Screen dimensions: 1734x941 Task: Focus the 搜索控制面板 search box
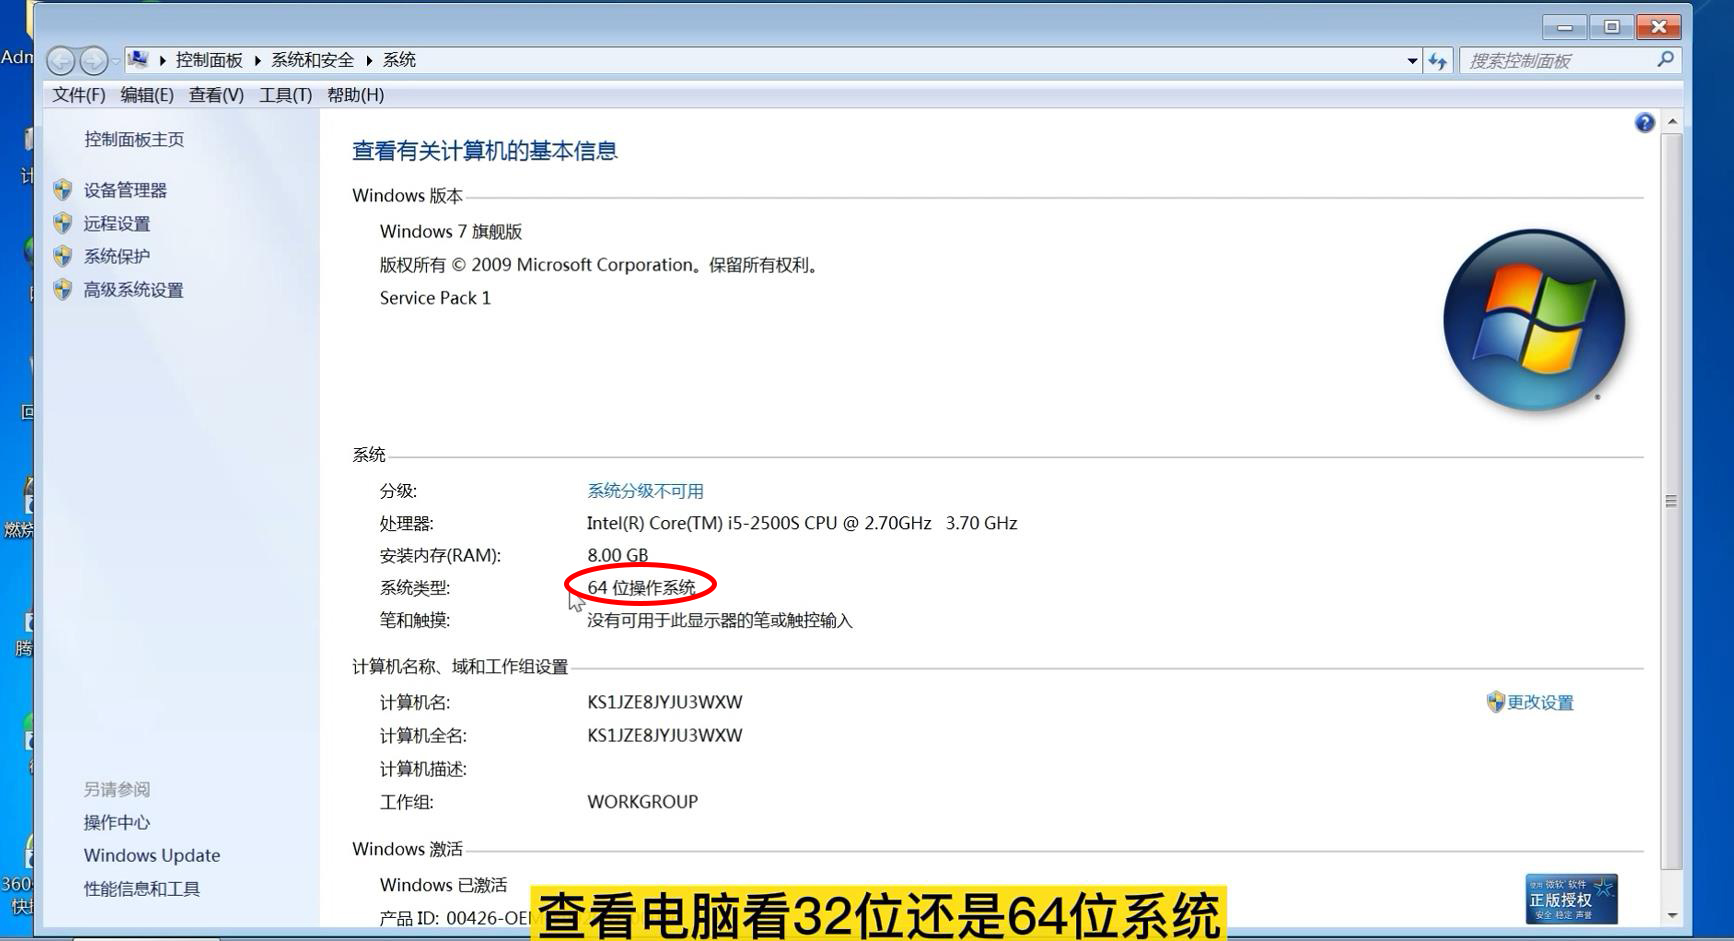[x=1570, y=61]
